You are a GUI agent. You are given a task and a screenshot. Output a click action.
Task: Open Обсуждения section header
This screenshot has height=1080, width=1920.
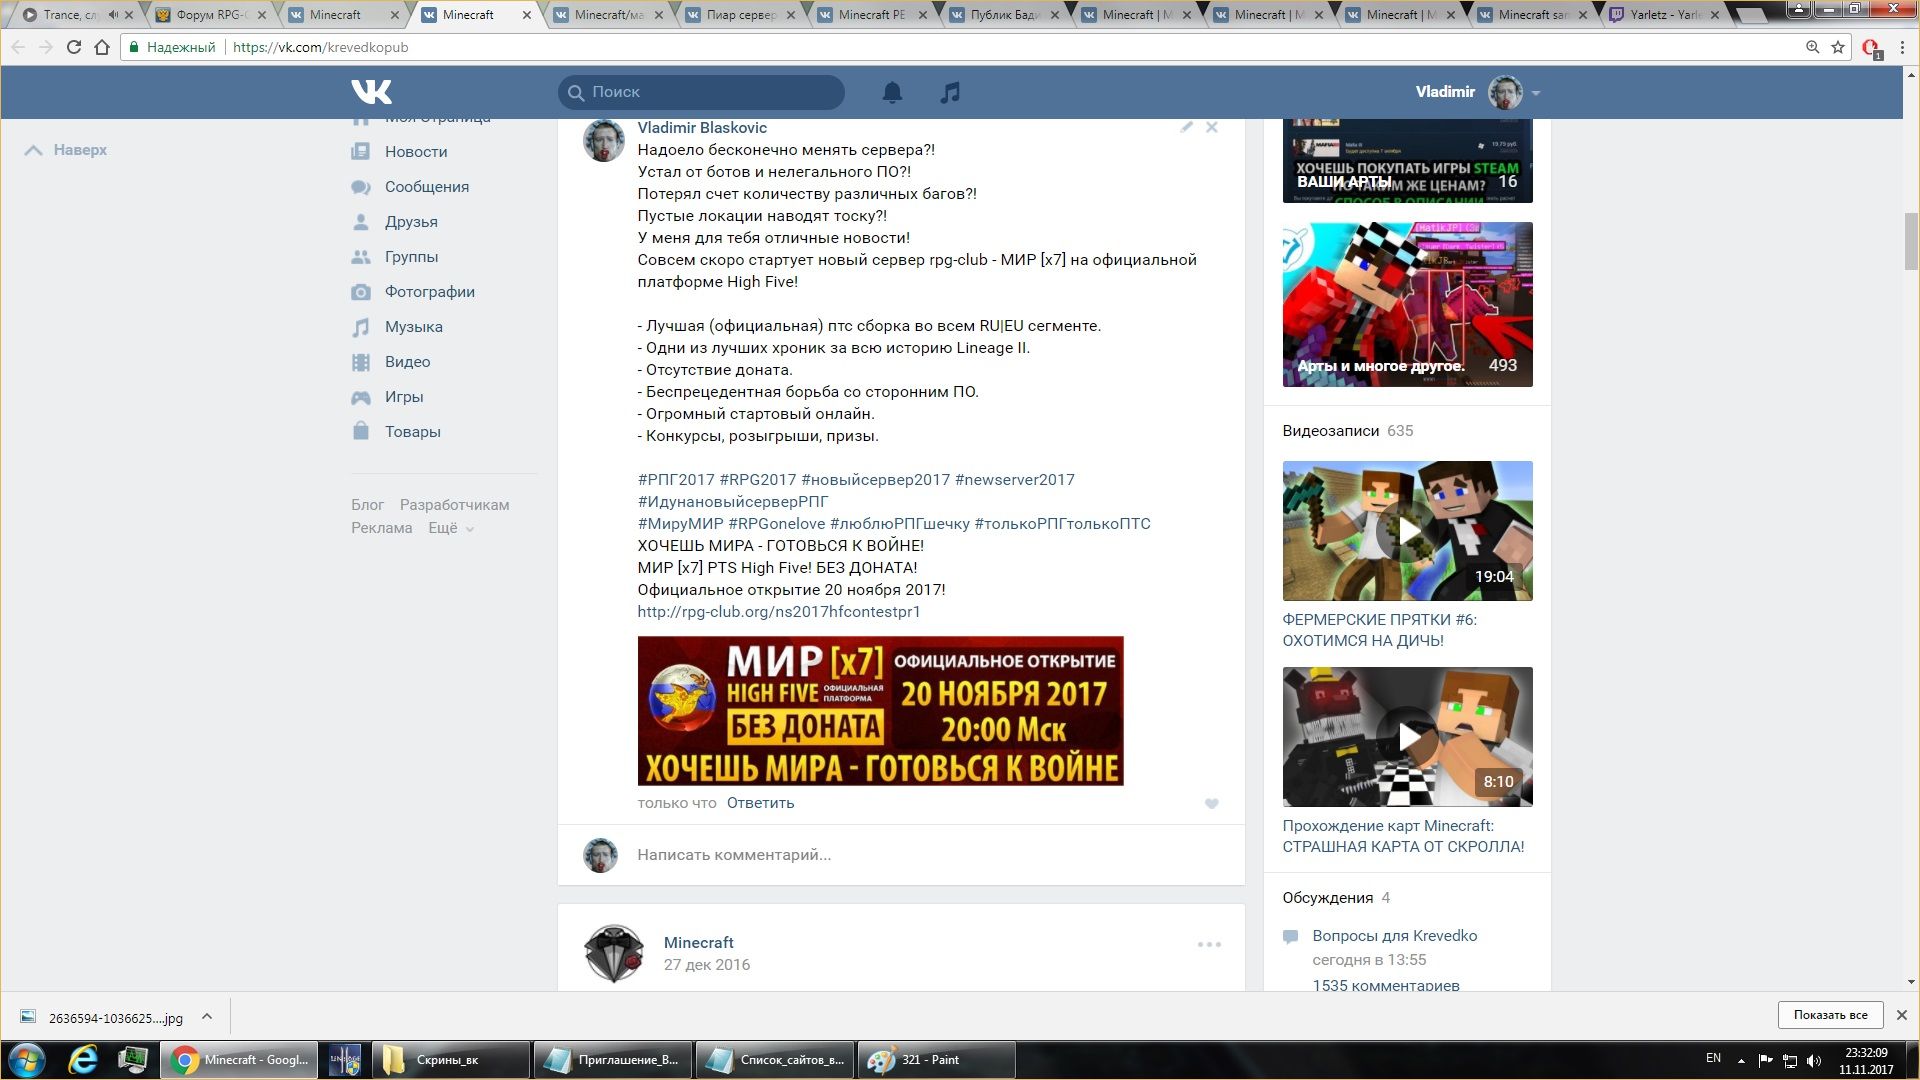[x=1327, y=898]
